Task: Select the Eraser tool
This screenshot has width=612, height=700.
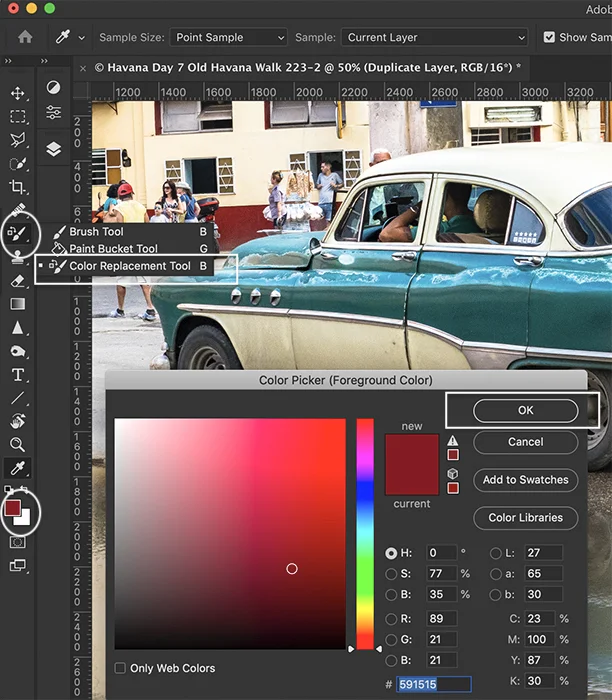Action: click(18, 281)
